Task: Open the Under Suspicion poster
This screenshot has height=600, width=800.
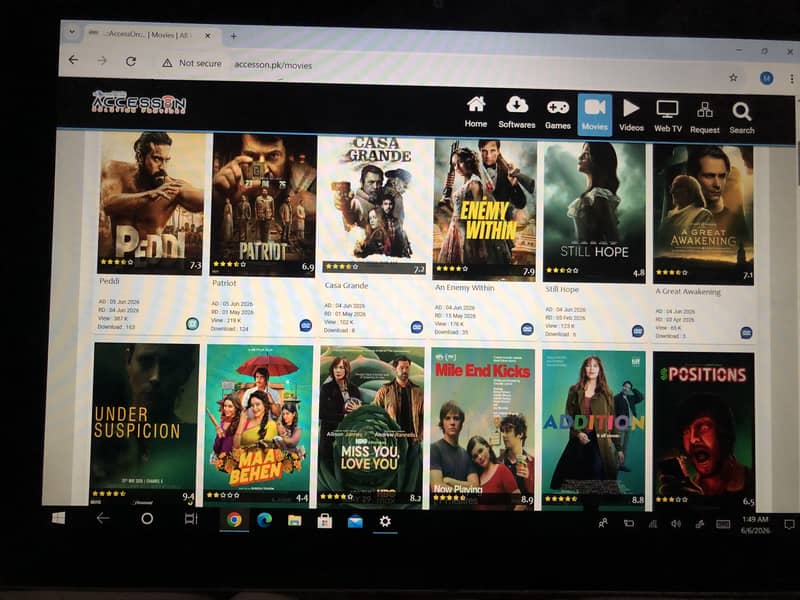Action: pos(144,423)
